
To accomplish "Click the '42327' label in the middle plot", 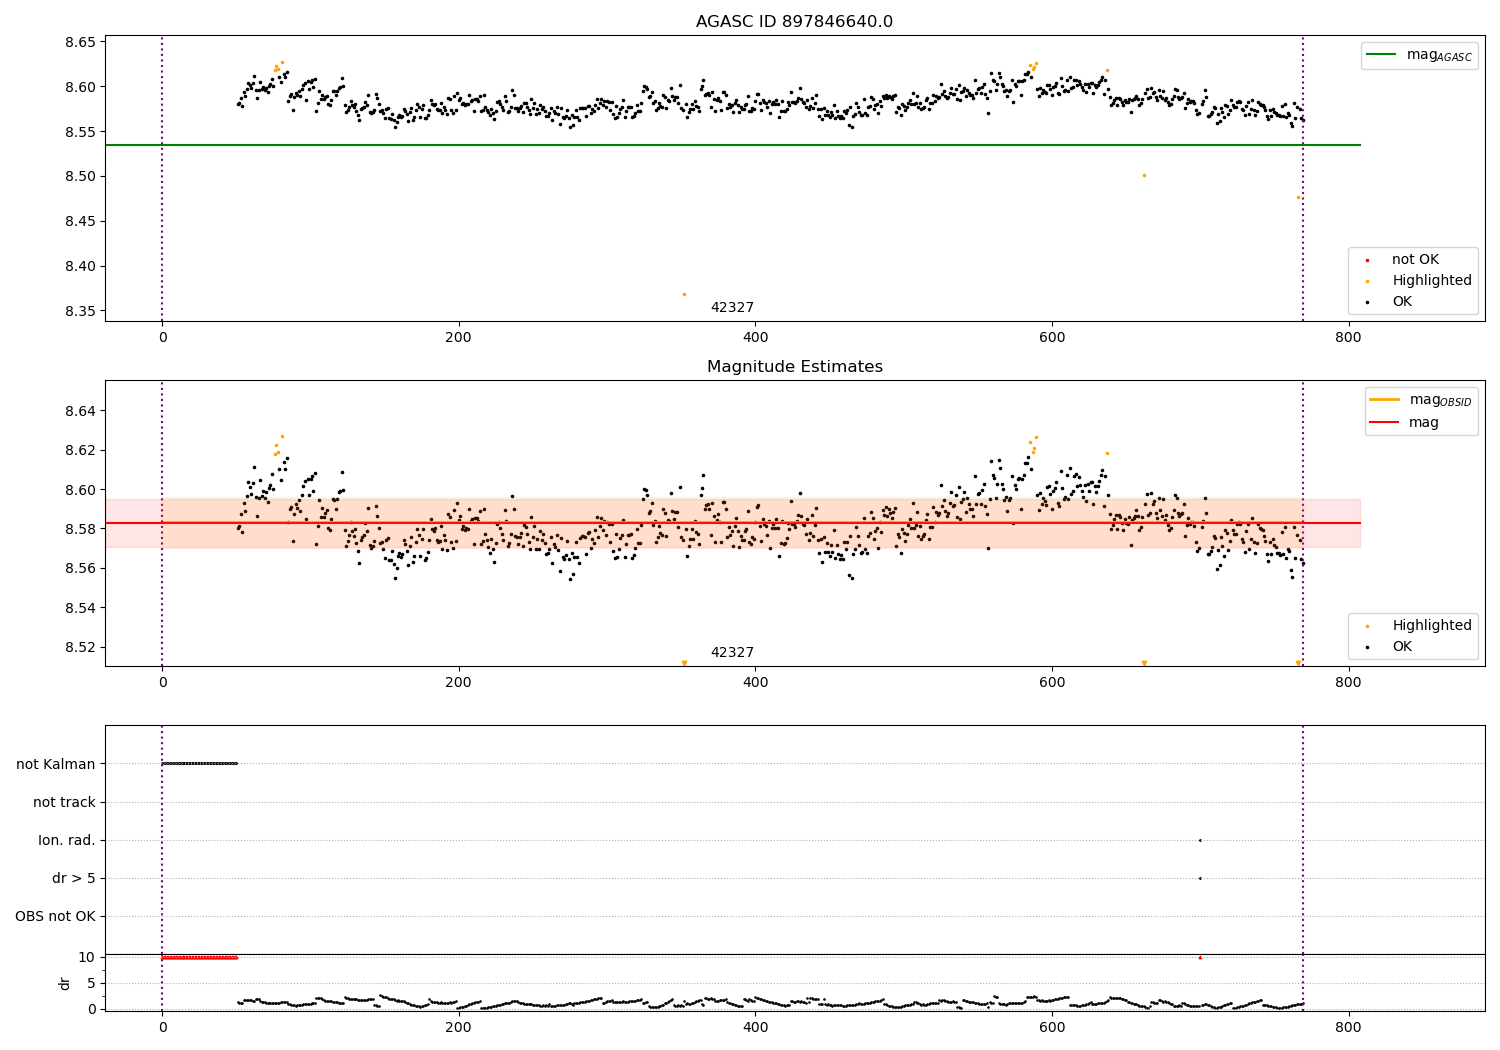I will [732, 653].
